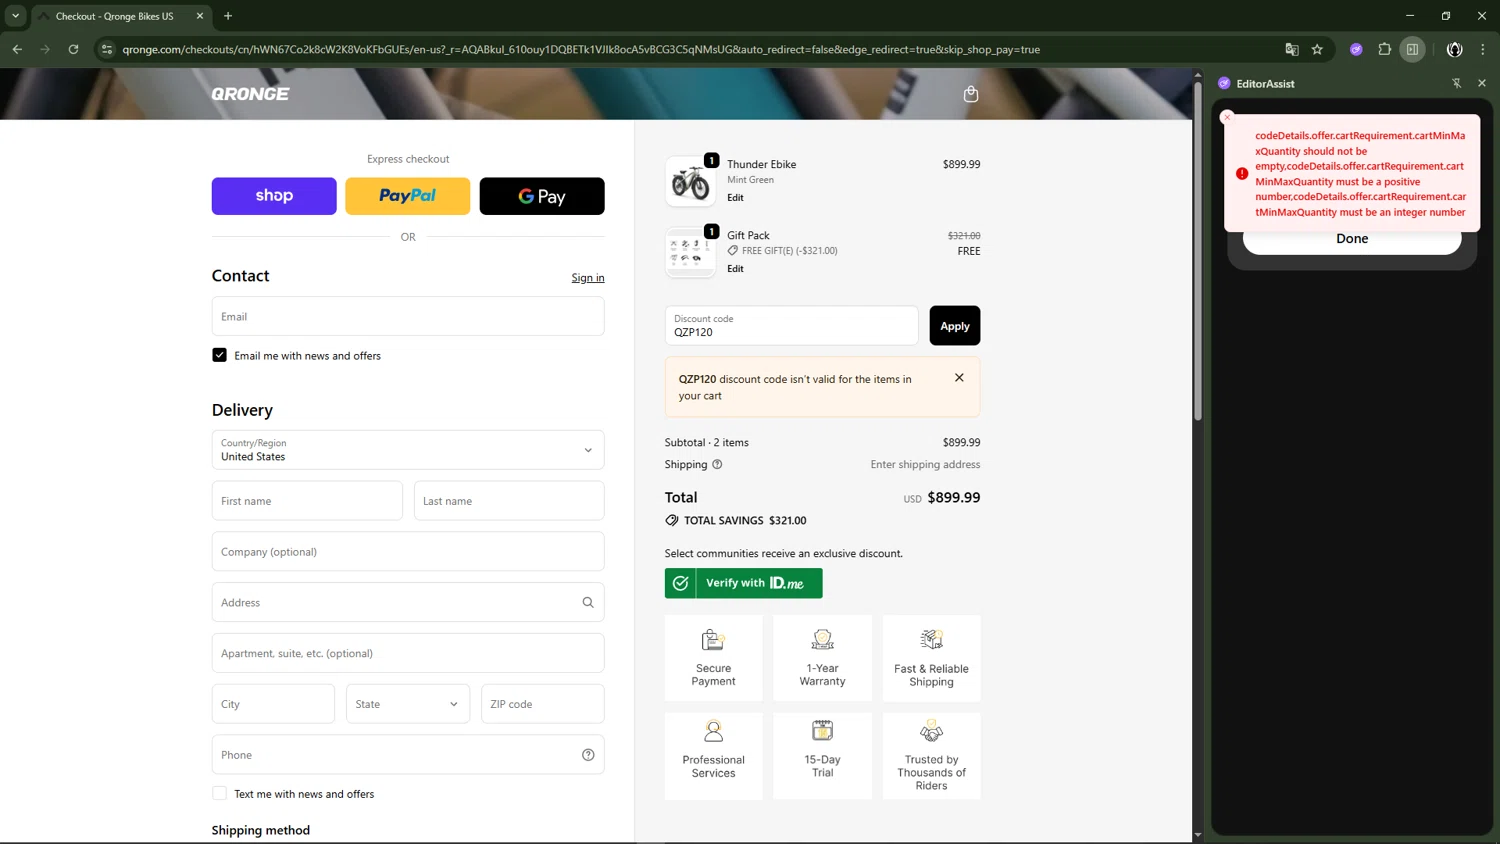Click the TOTAL SAVINGS $321.00 text
Image resolution: width=1500 pixels, height=844 pixels.
pyautogui.click(x=745, y=520)
